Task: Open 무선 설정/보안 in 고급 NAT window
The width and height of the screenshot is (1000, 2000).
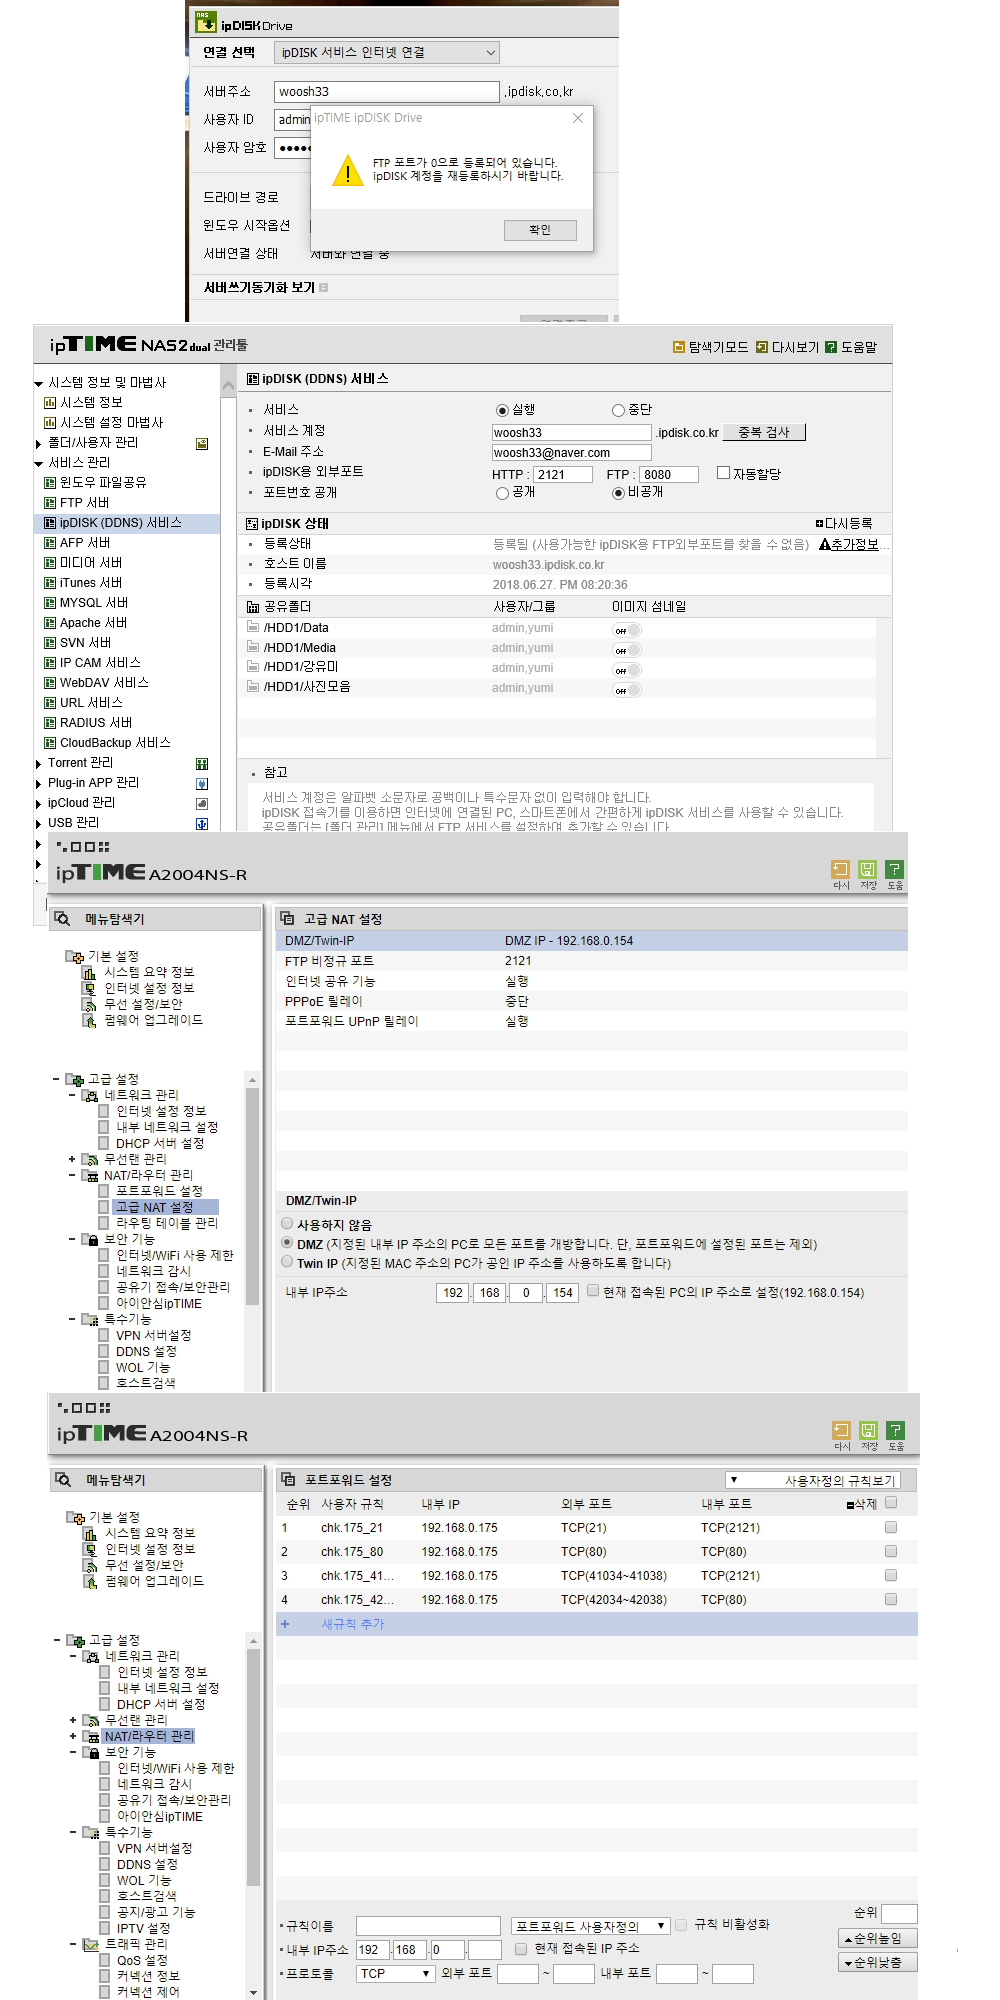Action: pyautogui.click(x=143, y=1004)
